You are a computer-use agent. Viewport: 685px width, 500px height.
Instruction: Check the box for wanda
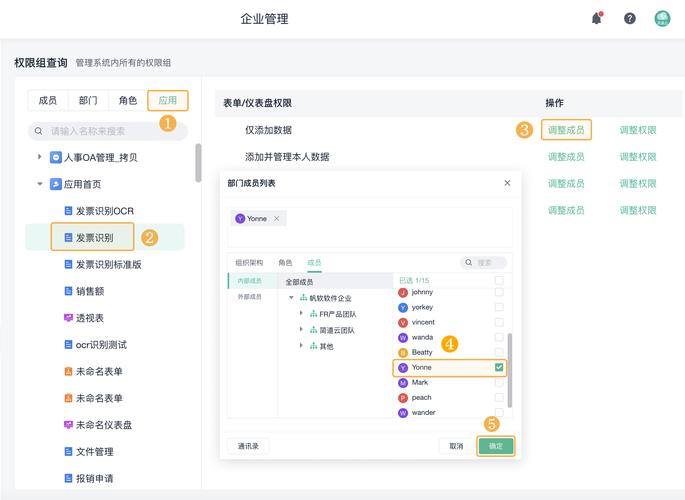pyautogui.click(x=499, y=337)
